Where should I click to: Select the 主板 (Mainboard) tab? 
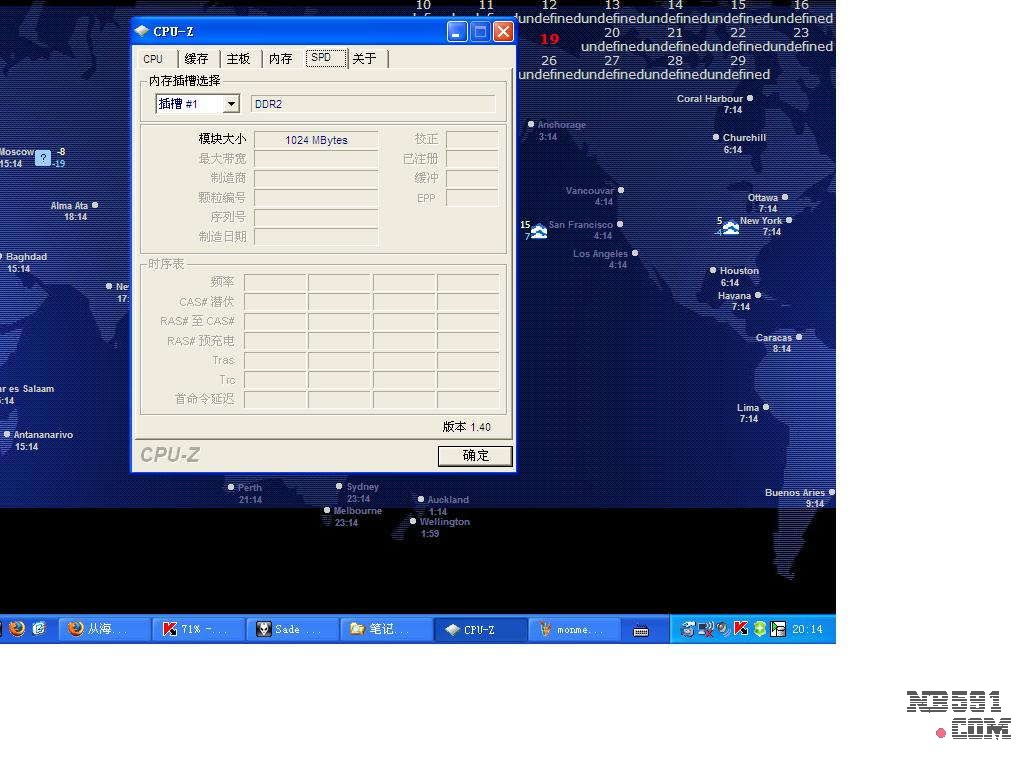[238, 59]
